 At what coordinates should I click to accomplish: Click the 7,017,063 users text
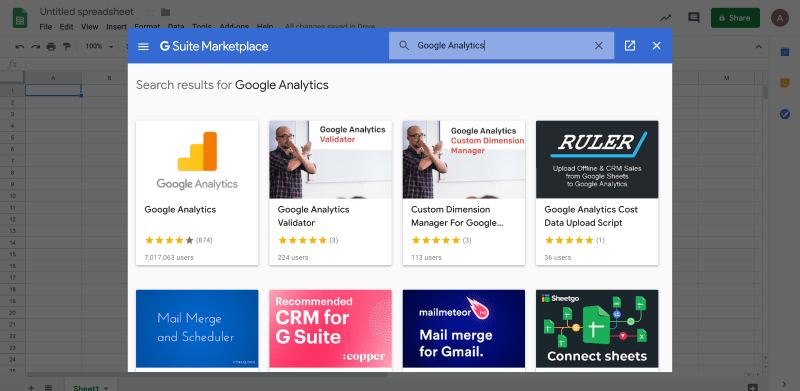(169, 258)
